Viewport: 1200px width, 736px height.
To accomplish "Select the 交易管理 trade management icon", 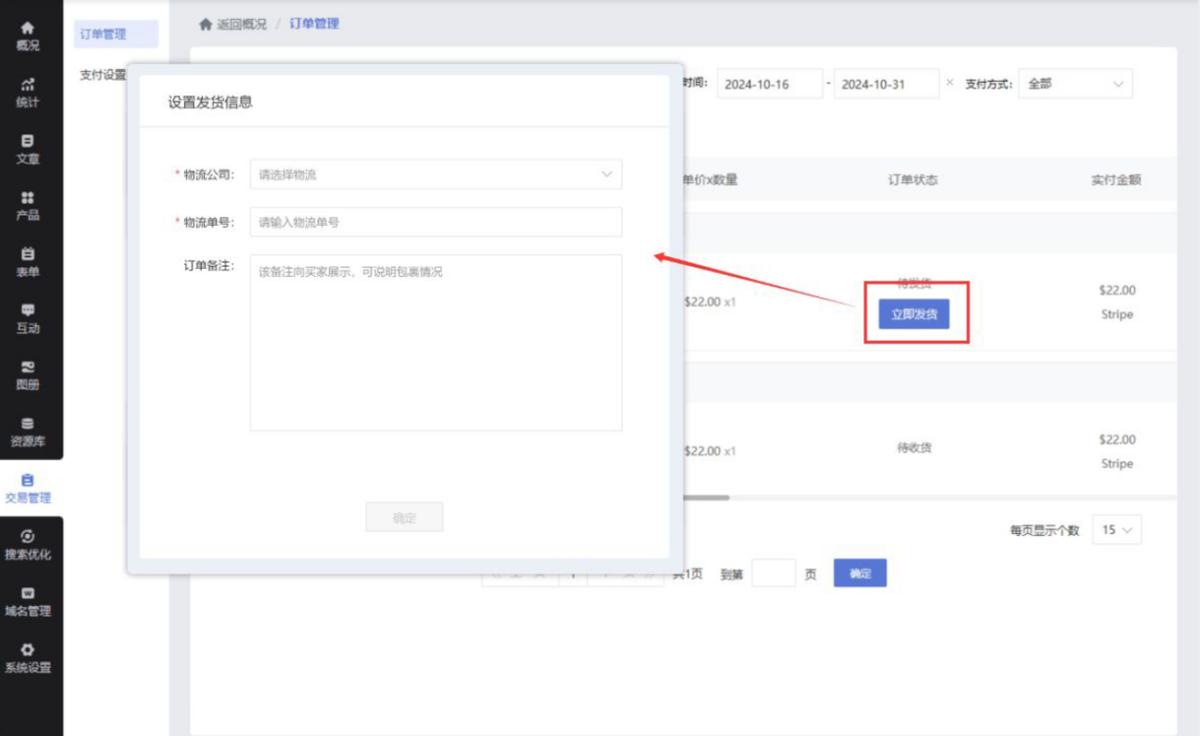I will click(x=27, y=488).
